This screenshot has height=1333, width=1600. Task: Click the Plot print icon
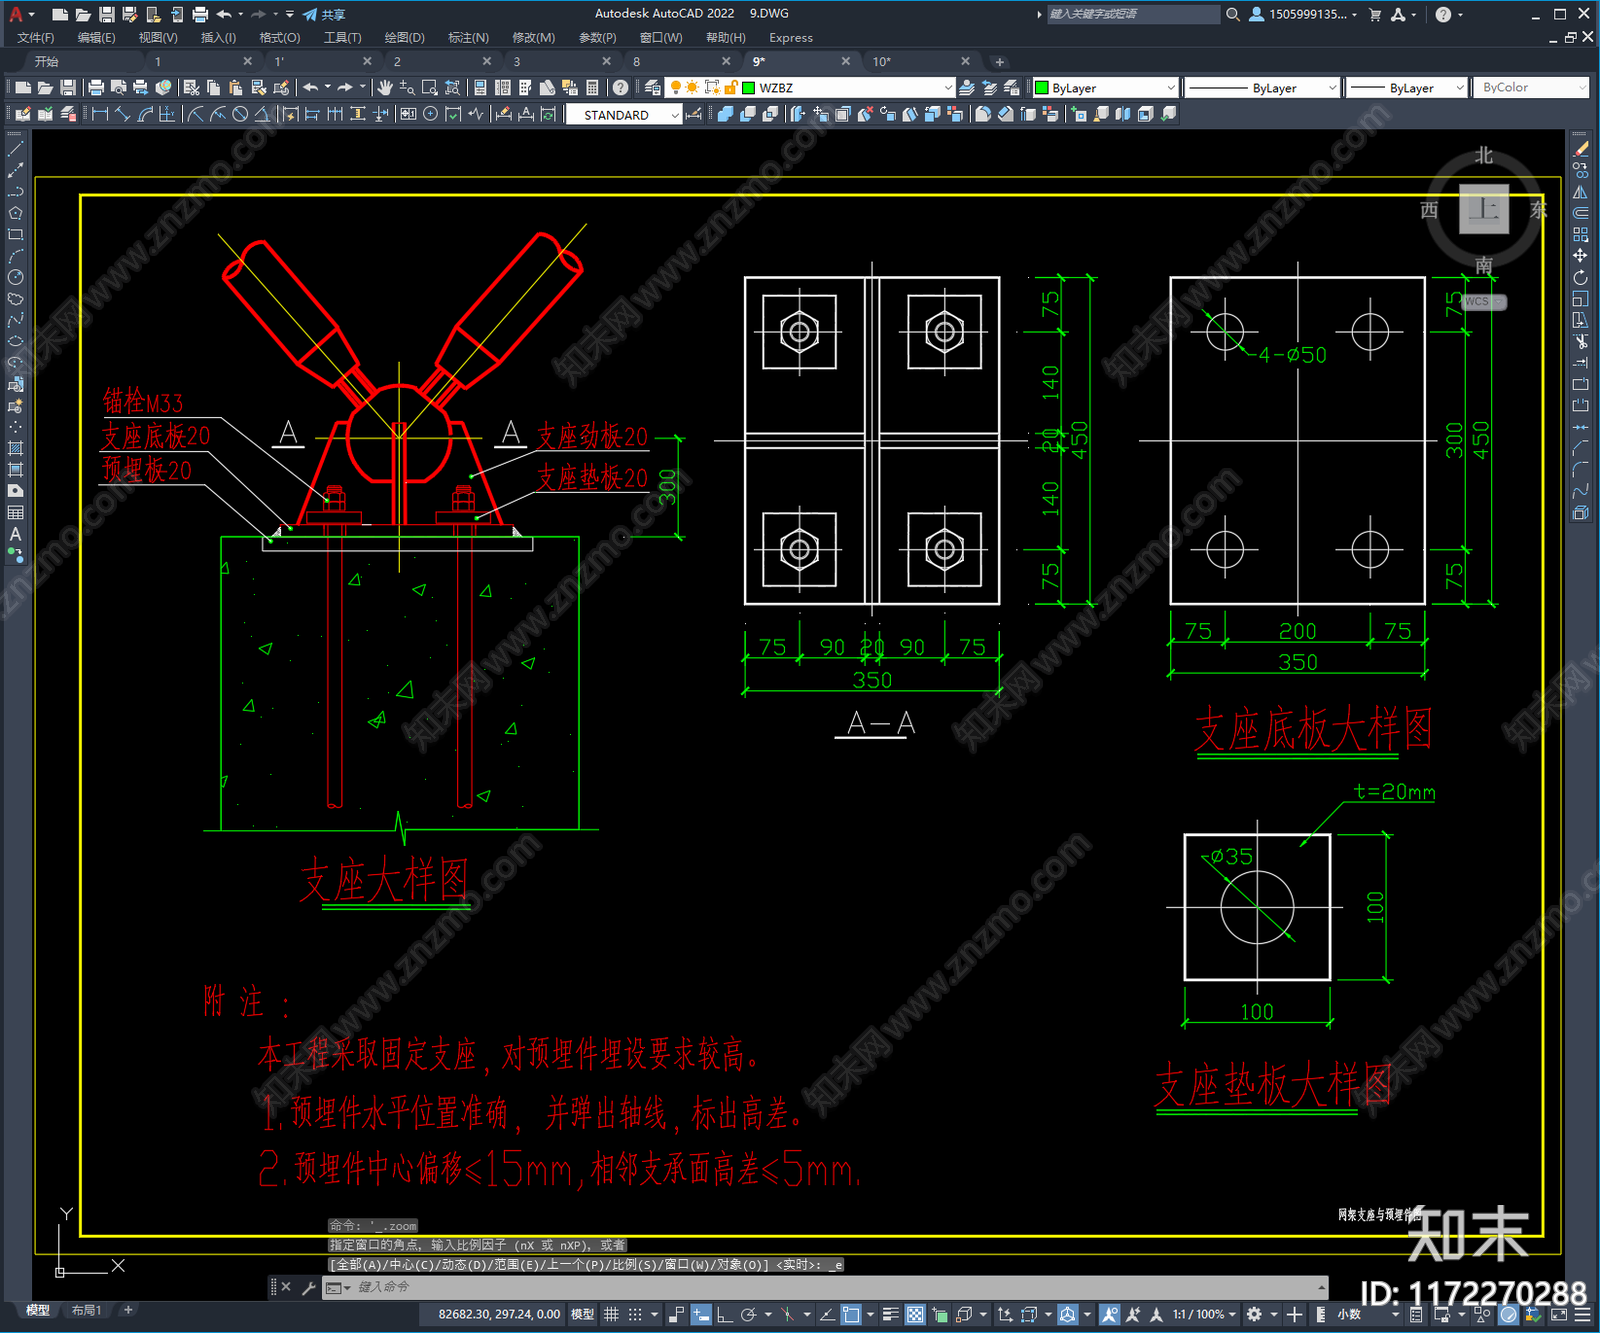(96, 88)
